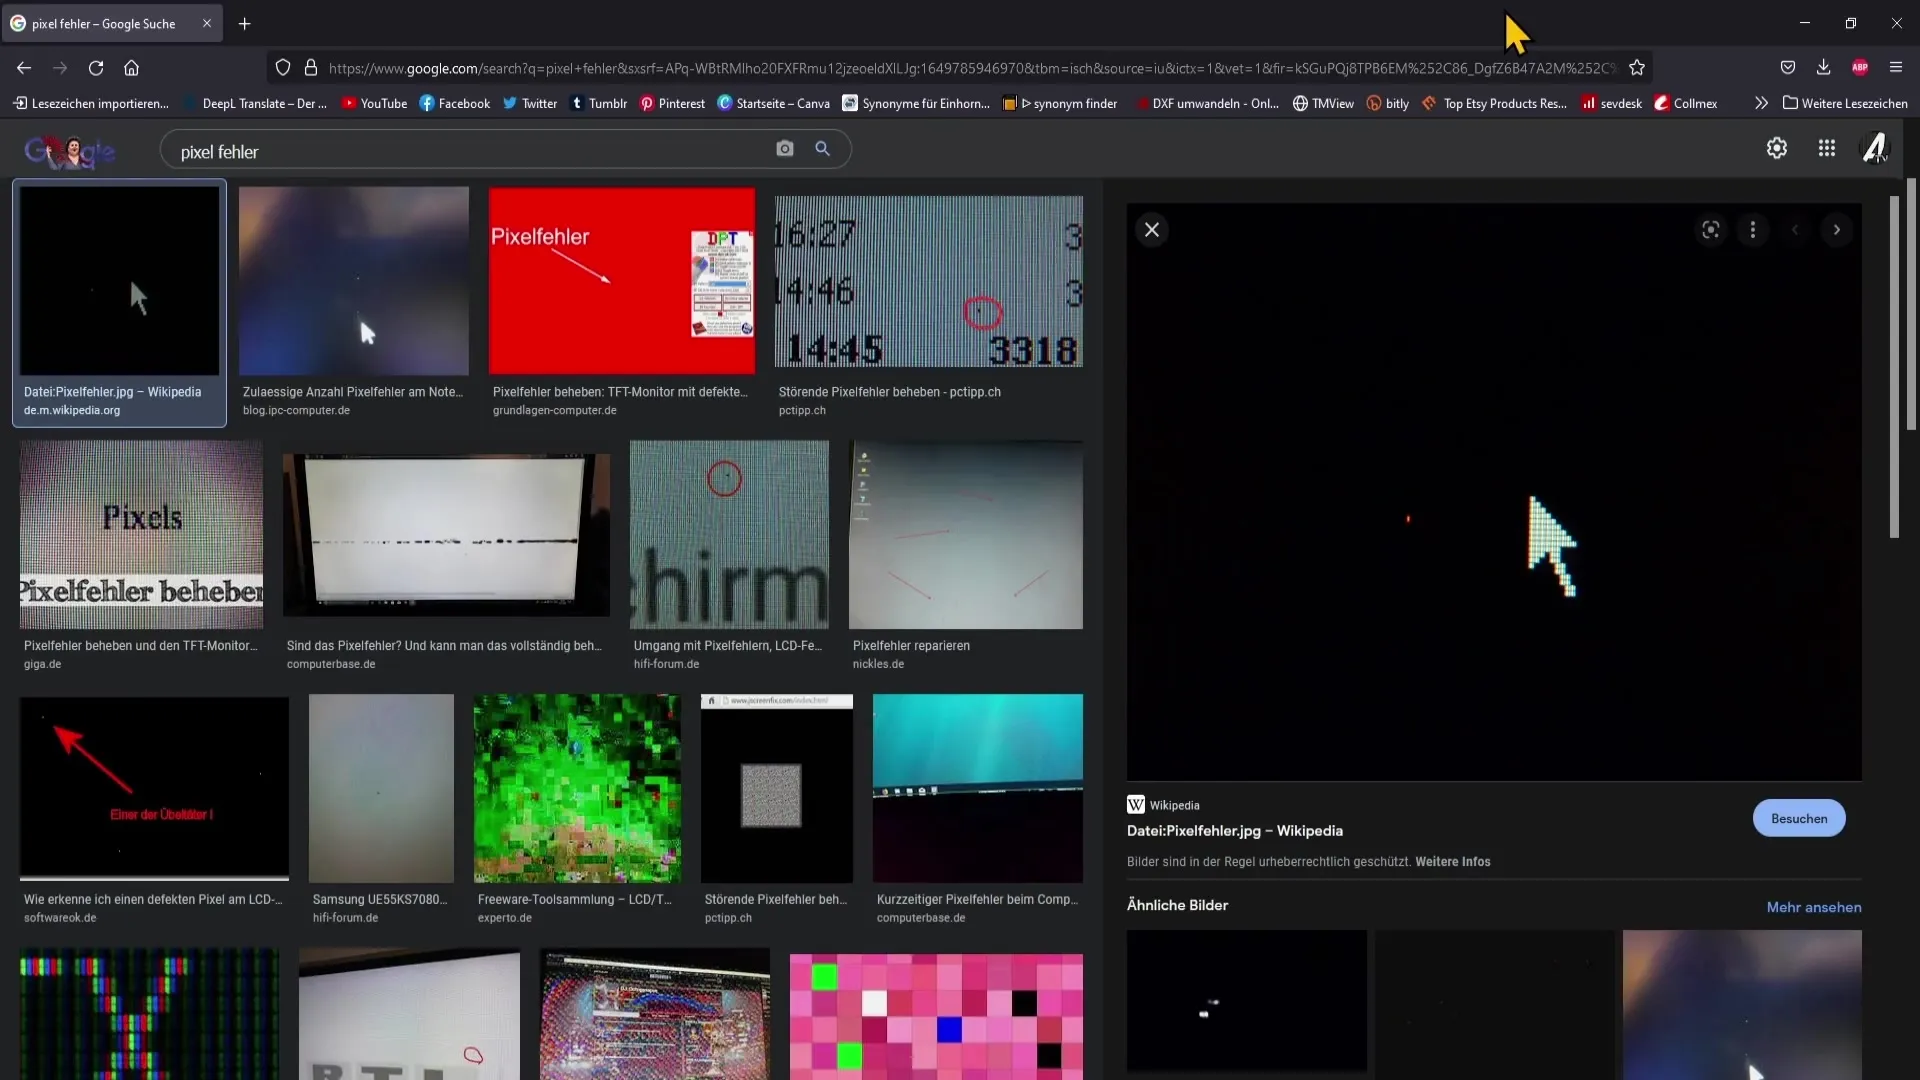Open the giga.de Pixels thumbnail
Image resolution: width=1920 pixels, height=1080 pixels.
coord(141,534)
